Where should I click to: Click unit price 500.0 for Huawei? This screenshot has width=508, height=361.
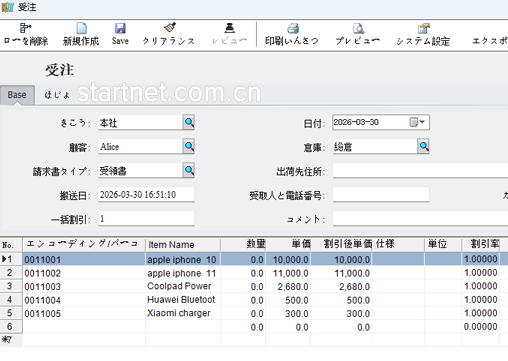point(288,300)
